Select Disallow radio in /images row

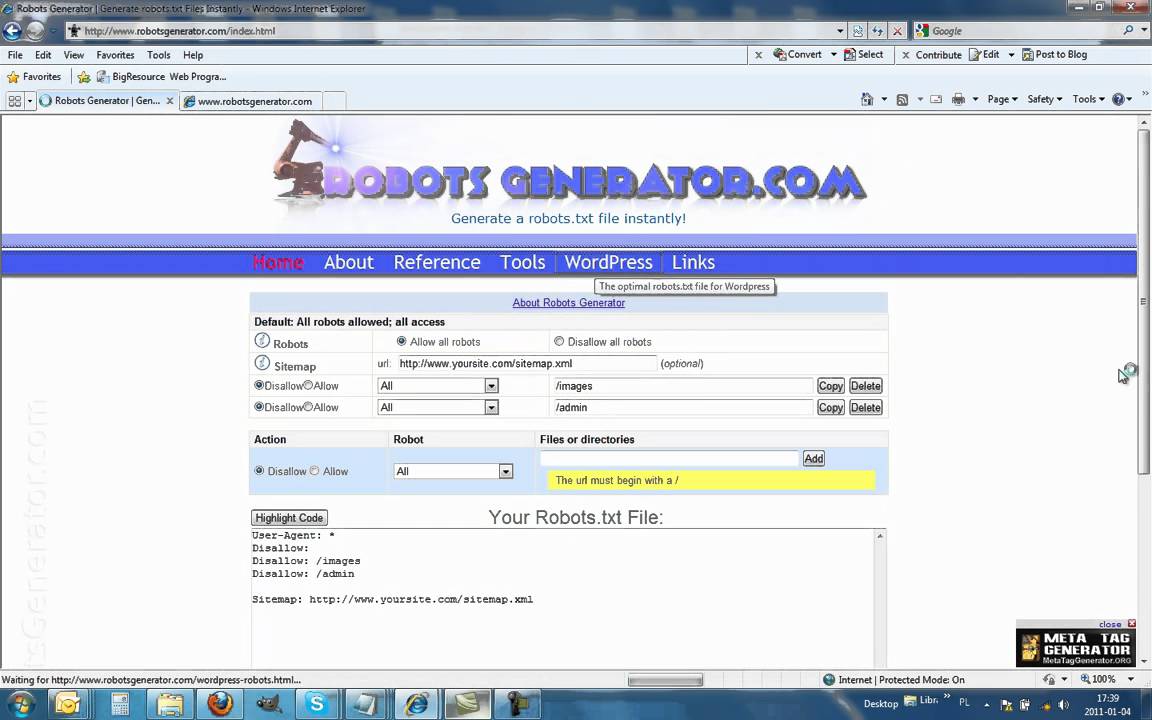(259, 385)
